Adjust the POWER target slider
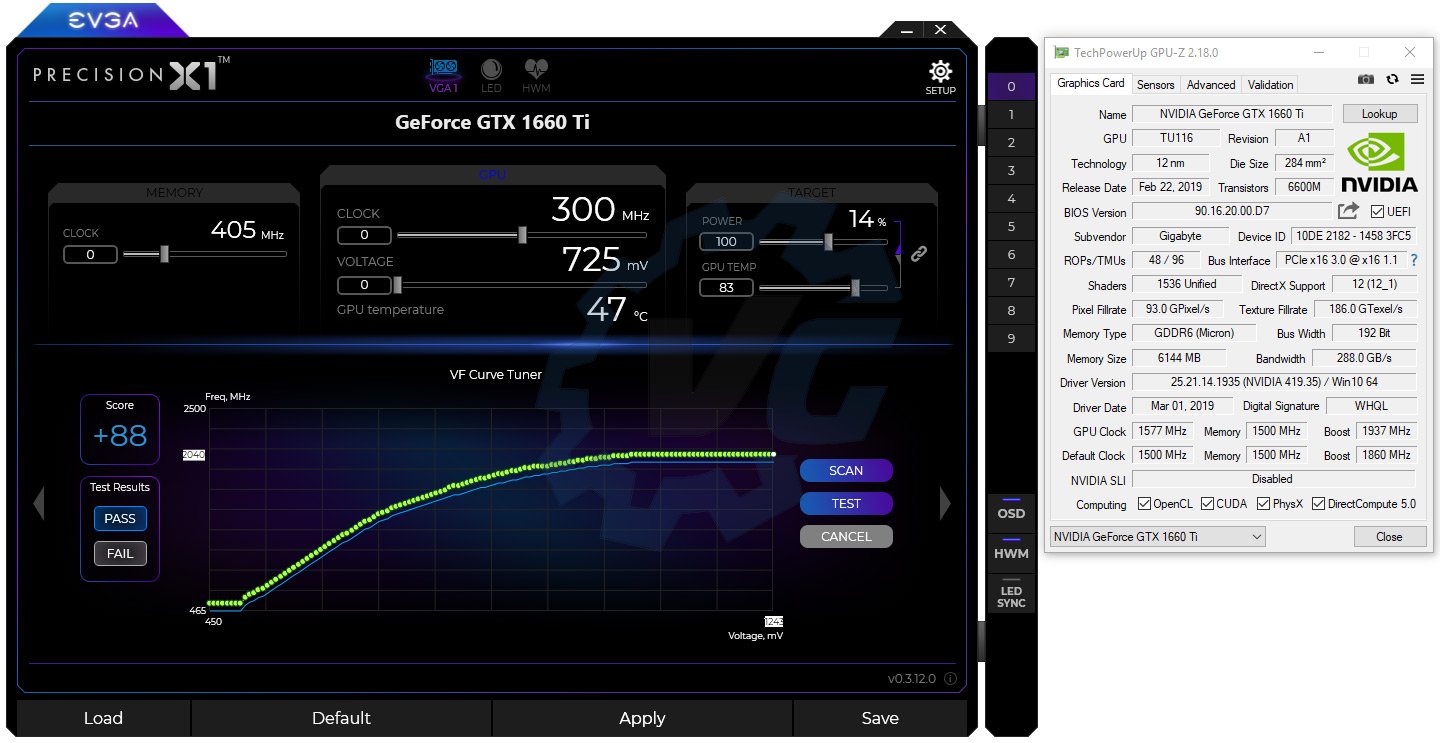The image size is (1440, 743). [x=828, y=241]
